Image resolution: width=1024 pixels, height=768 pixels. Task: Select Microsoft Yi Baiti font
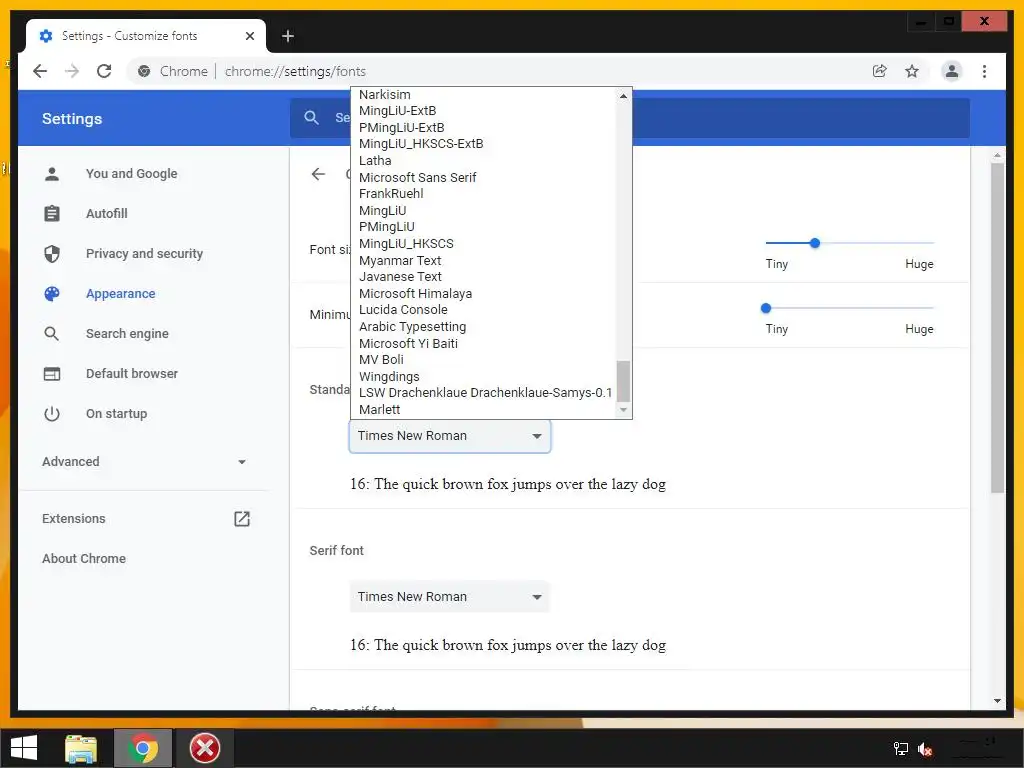pyautogui.click(x=483, y=343)
